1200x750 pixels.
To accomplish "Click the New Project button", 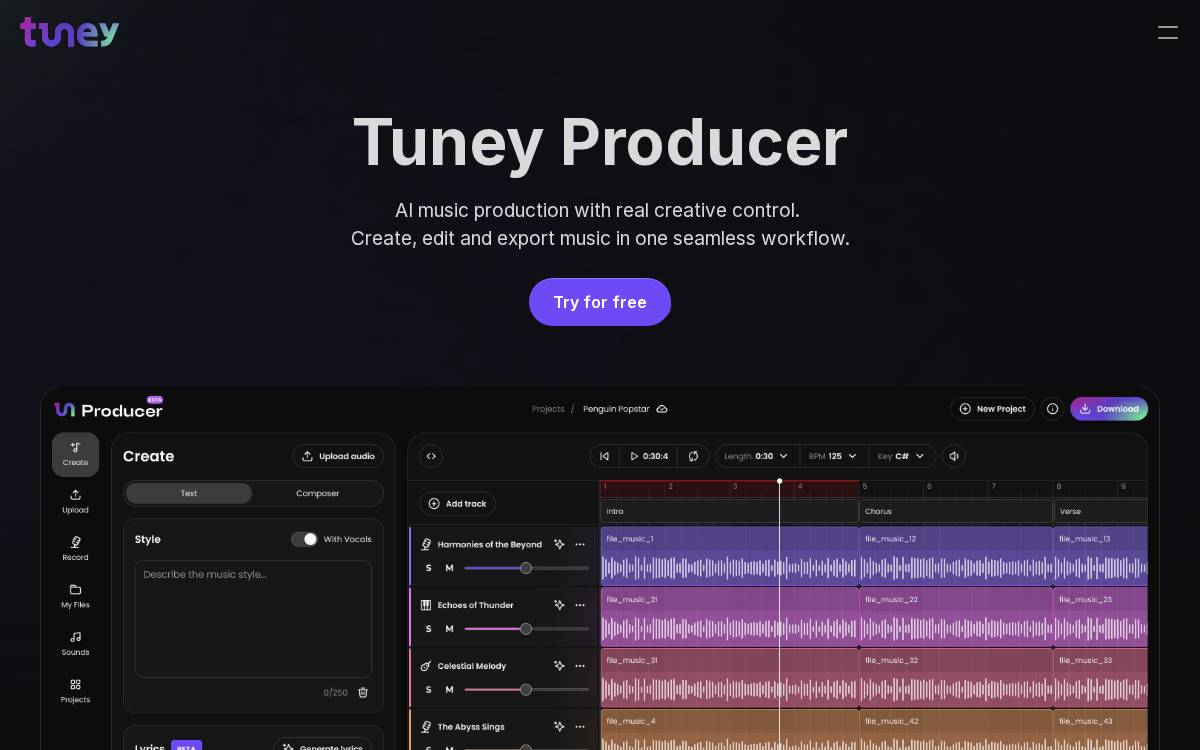I will (x=992, y=409).
